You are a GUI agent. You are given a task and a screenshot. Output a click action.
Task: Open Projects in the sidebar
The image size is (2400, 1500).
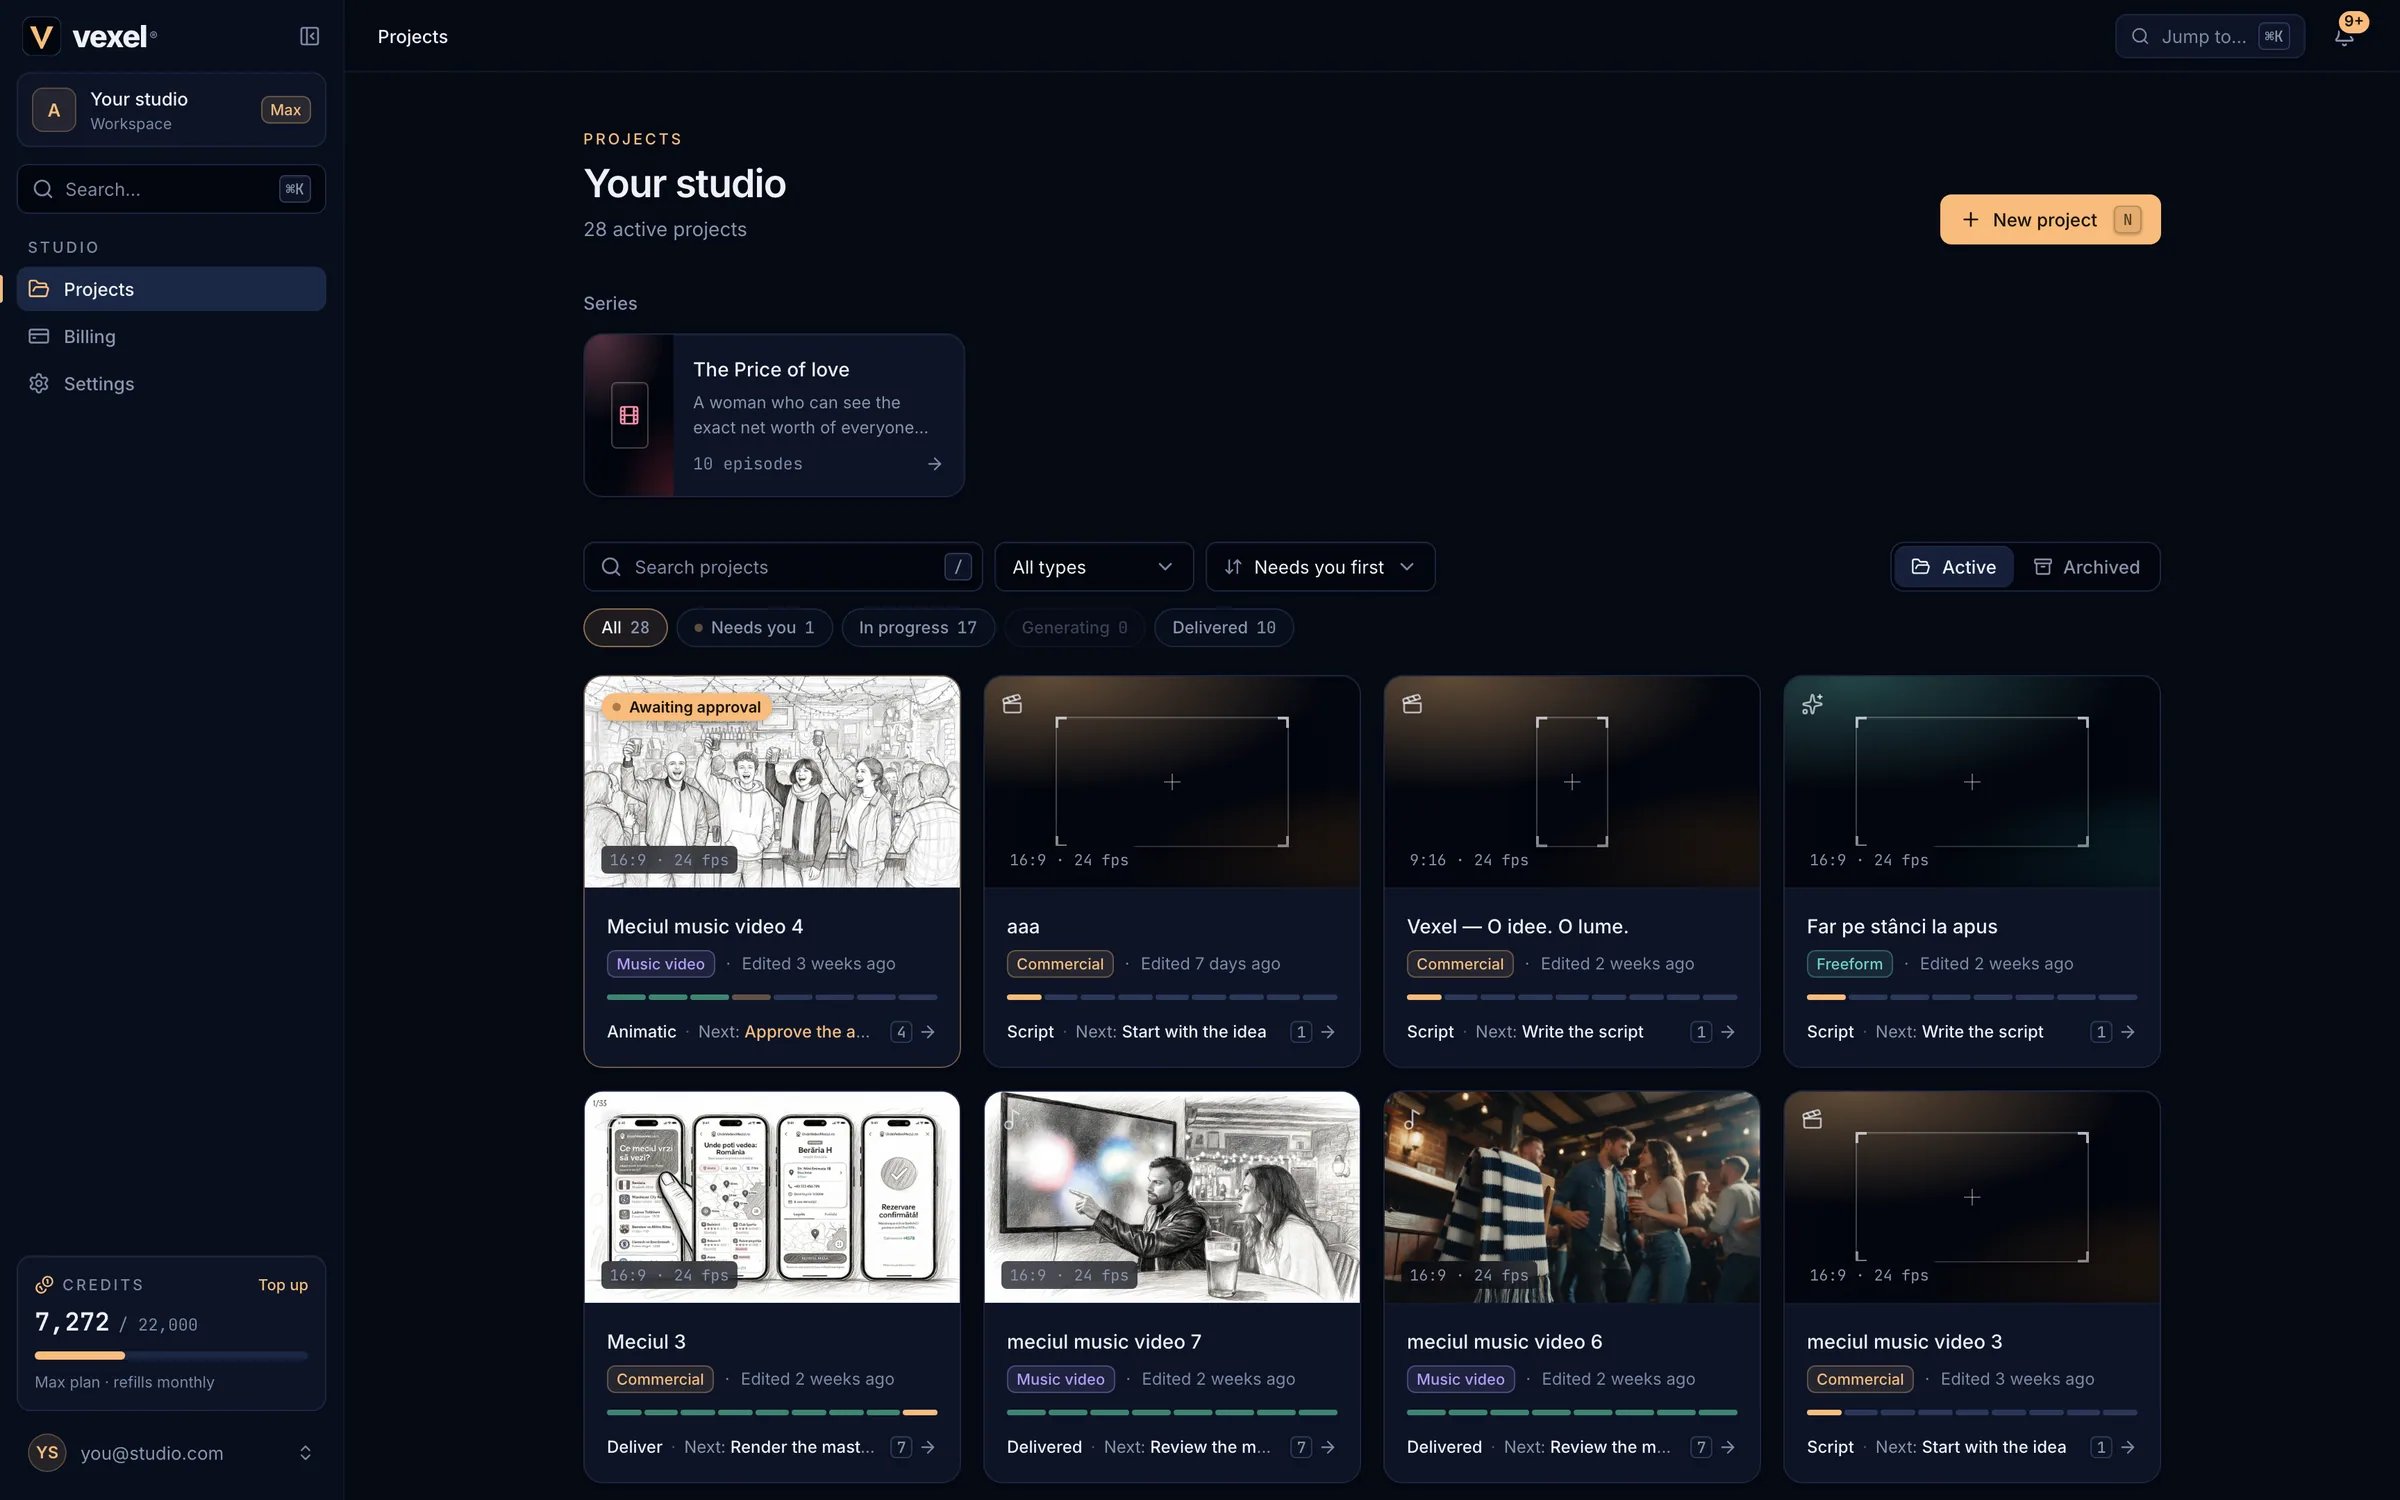coord(171,289)
